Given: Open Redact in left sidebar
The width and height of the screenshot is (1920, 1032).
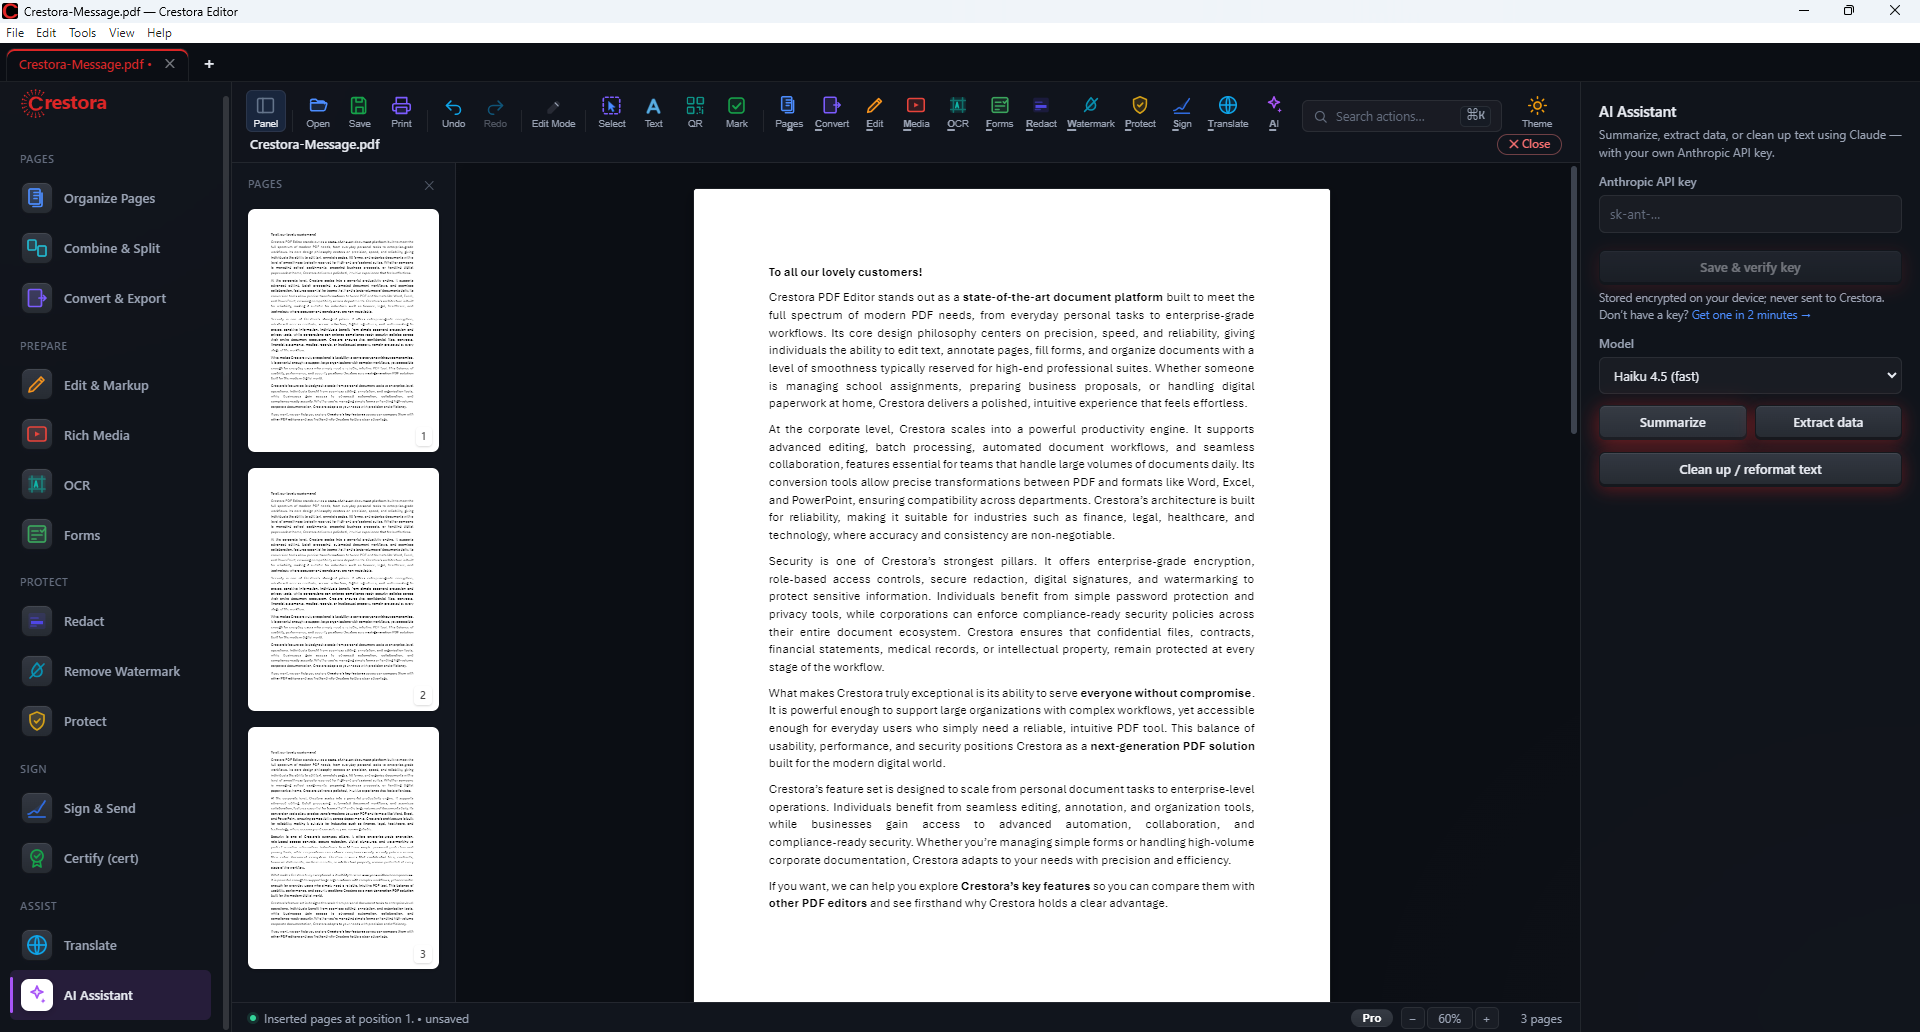Looking at the screenshot, I should click(x=110, y=621).
